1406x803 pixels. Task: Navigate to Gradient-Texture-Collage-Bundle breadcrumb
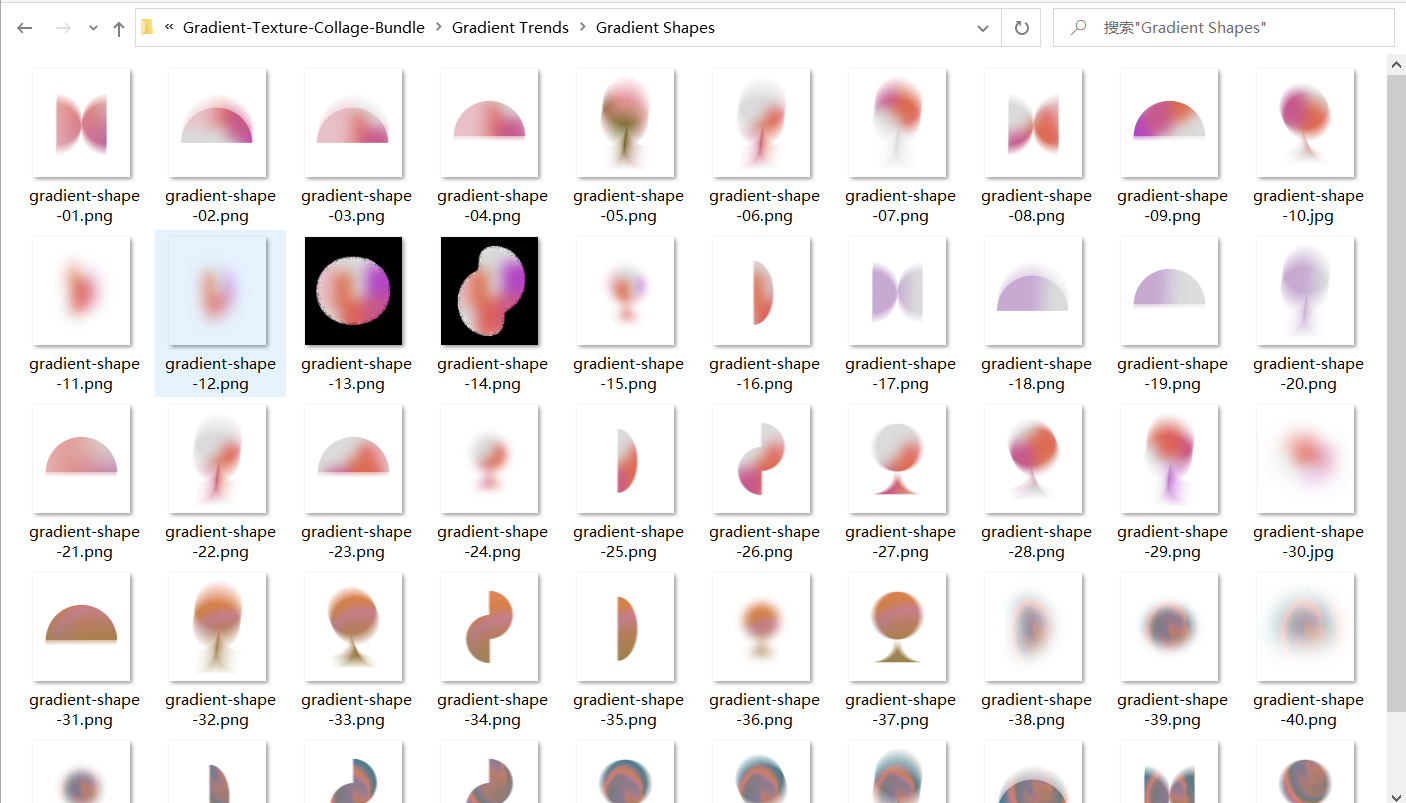pos(304,28)
